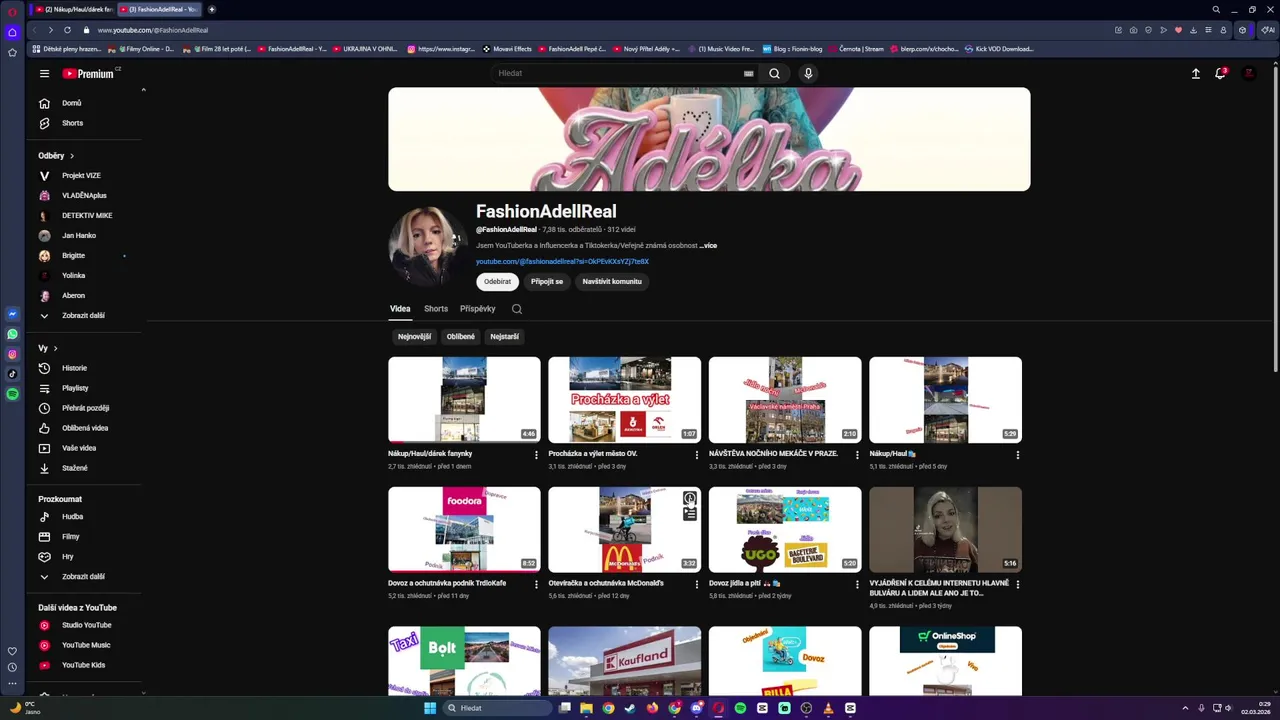Open the YouTube hamburger guide menu
The height and width of the screenshot is (720, 1280).
click(44, 73)
